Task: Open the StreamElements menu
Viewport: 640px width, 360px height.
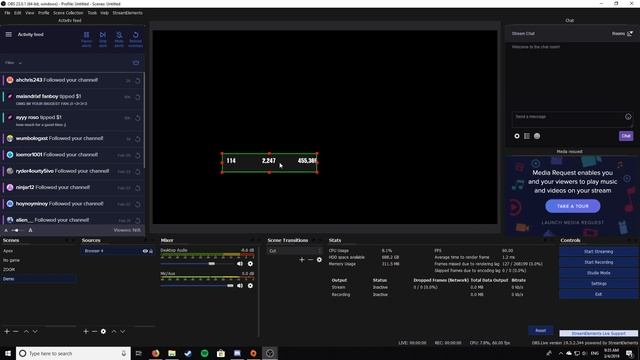Action: (x=127, y=13)
